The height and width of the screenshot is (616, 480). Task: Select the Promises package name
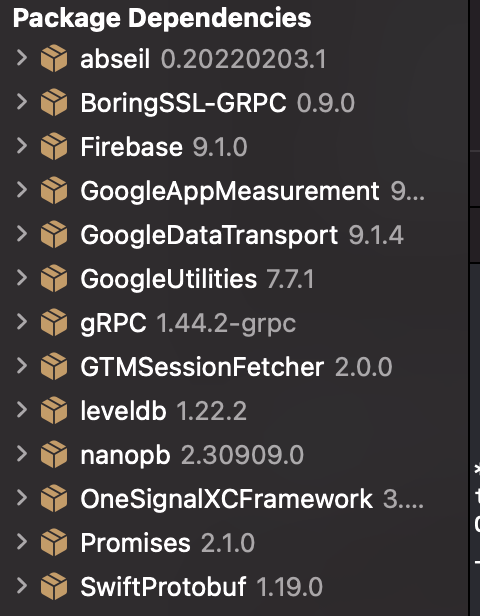136,543
